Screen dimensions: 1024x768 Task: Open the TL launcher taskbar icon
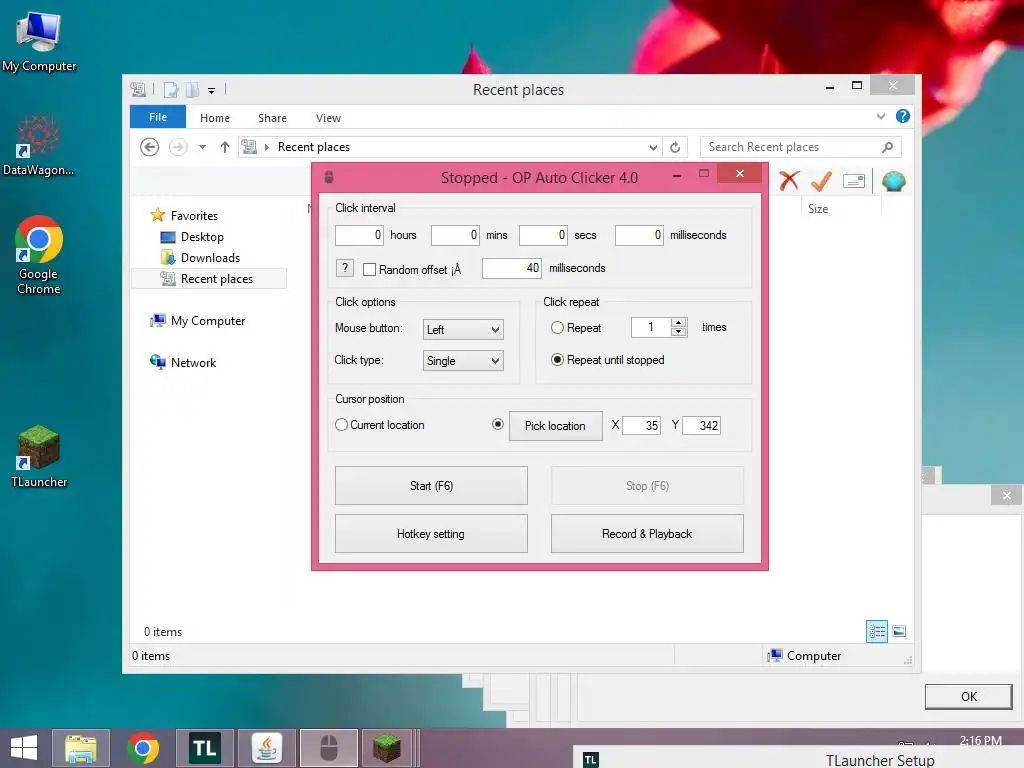click(204, 748)
